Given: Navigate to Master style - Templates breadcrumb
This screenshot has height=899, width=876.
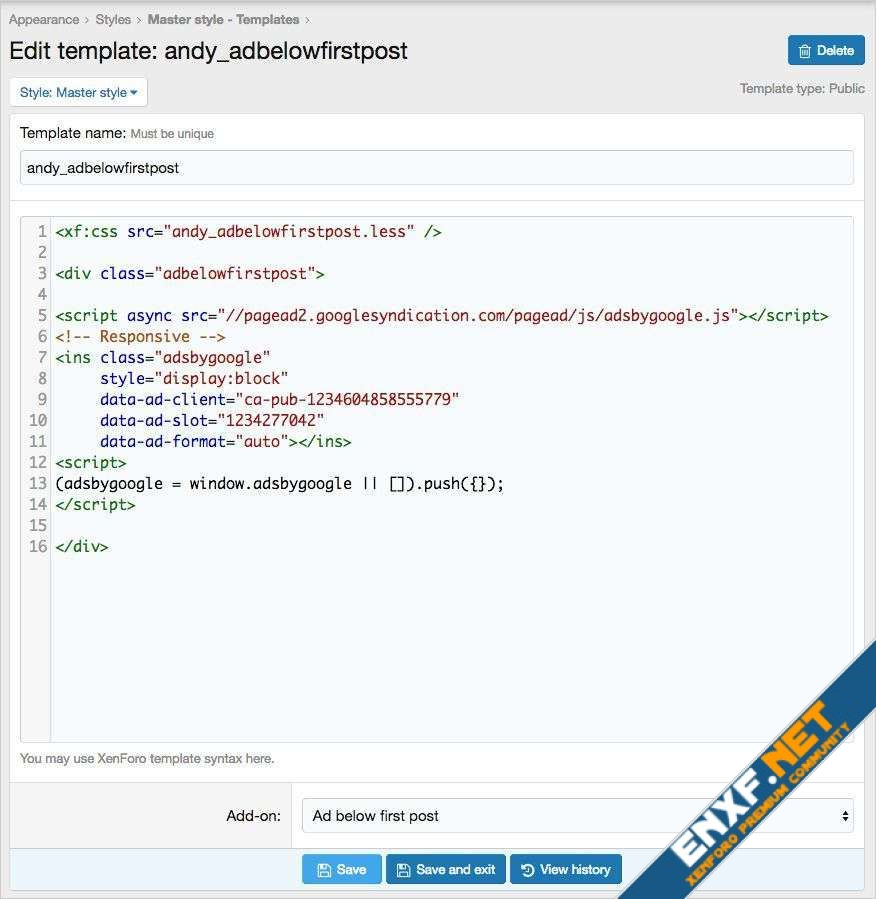Looking at the screenshot, I should (223, 19).
